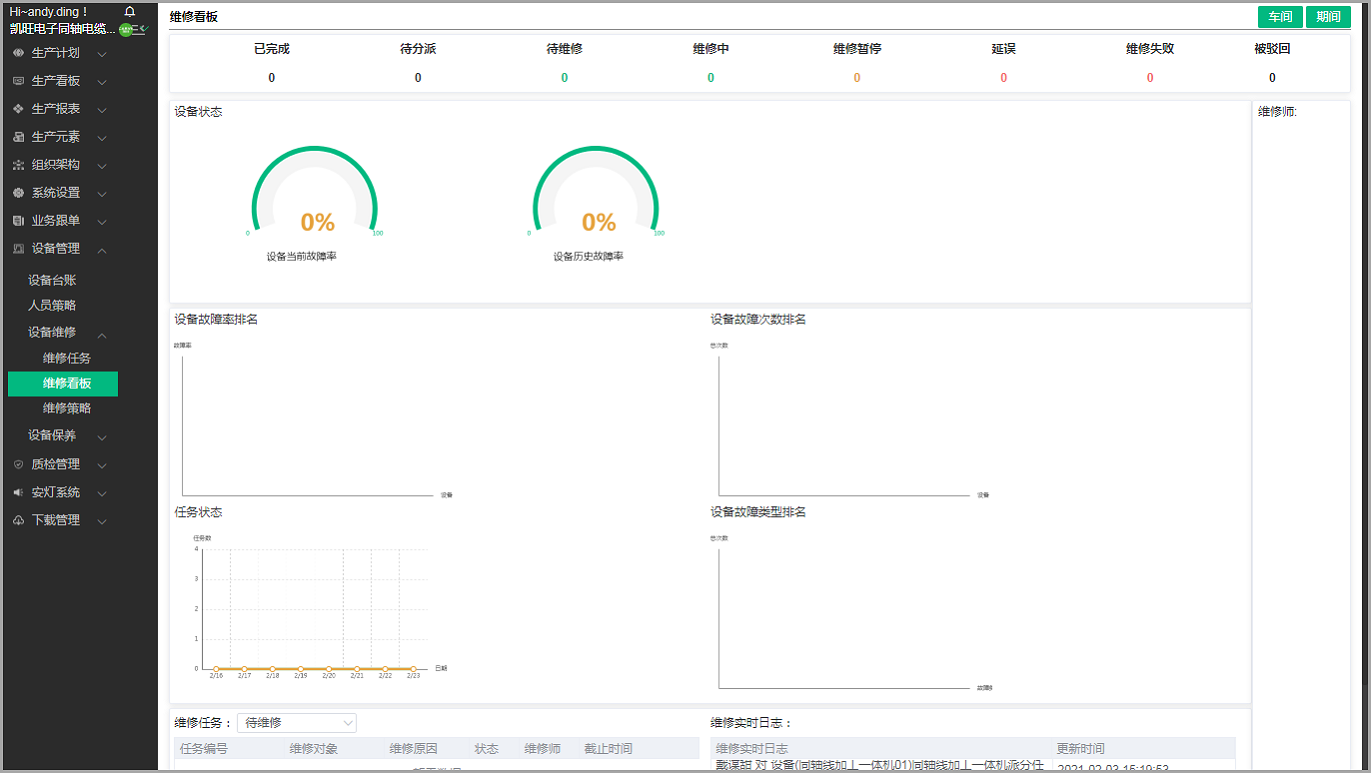Viewport: 1371px width, 773px height.
Task: Open the notification bell icon
Action: click(129, 11)
